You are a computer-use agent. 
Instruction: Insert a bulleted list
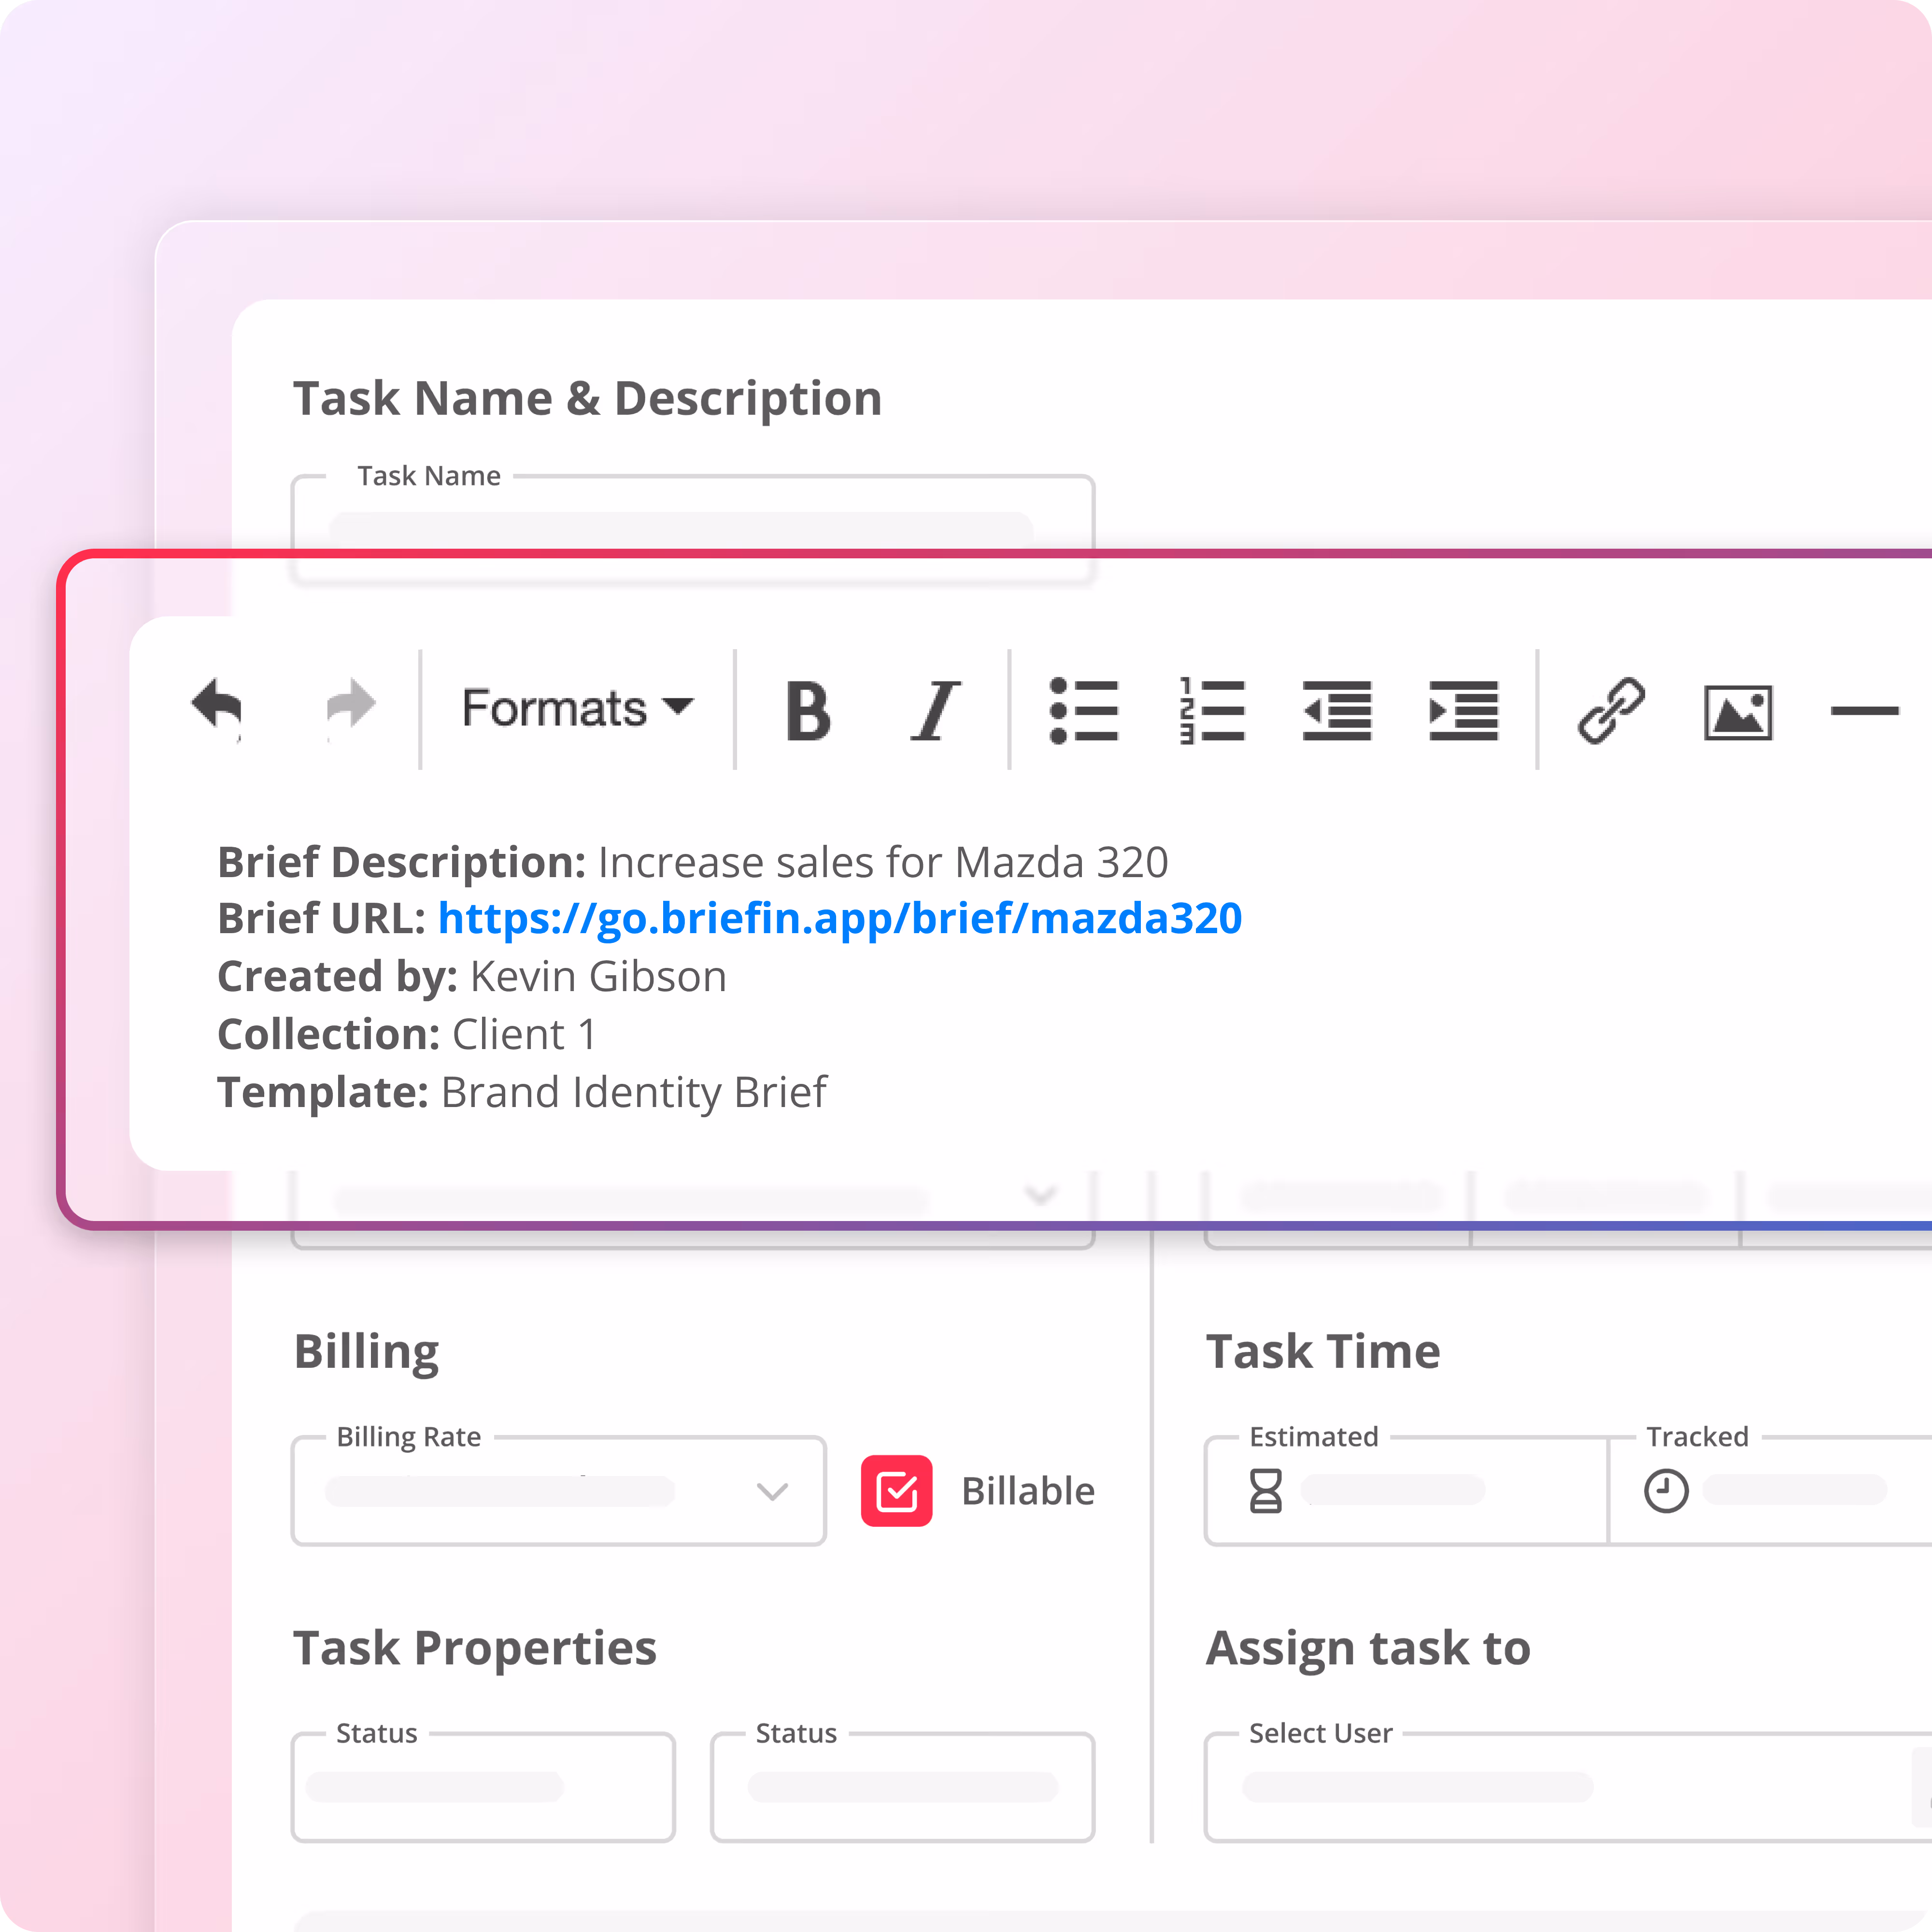tap(1084, 711)
